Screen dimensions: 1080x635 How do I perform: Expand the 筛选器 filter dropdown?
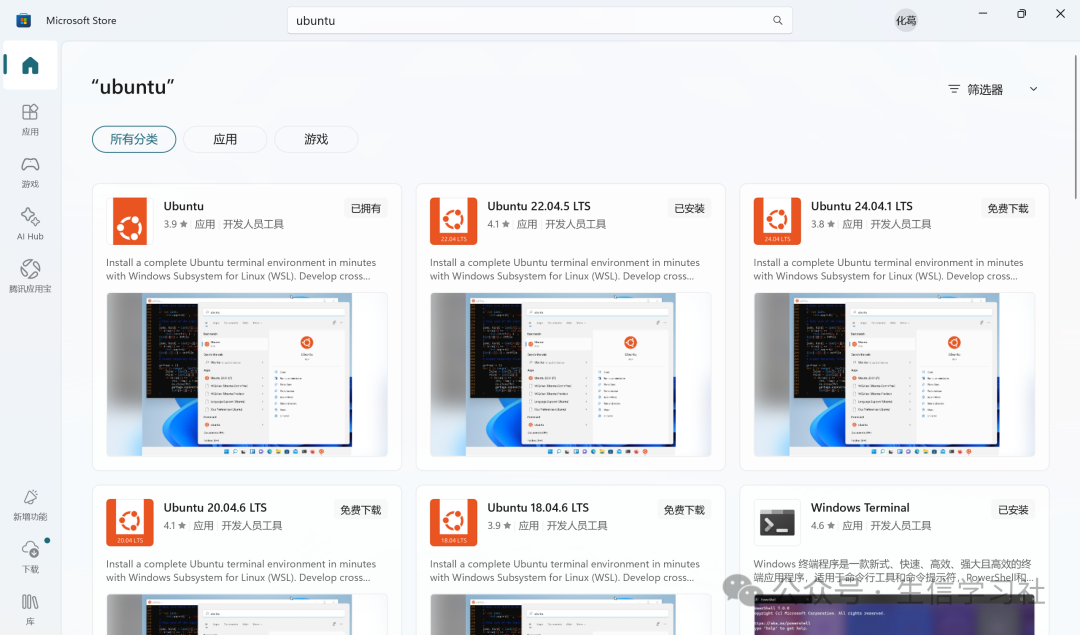993,90
